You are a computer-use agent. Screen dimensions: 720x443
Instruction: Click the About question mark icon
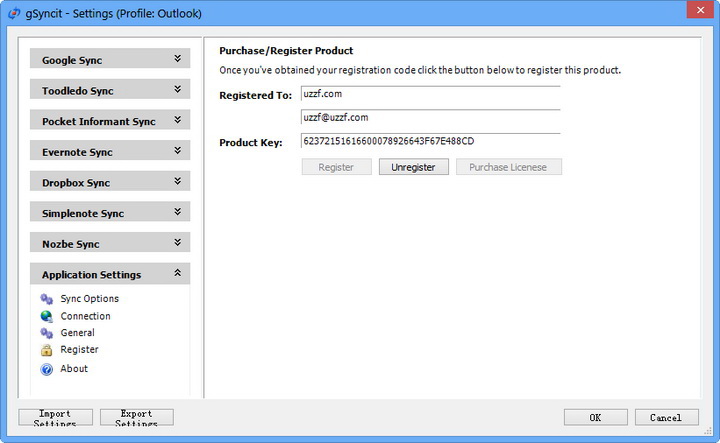[x=46, y=369]
